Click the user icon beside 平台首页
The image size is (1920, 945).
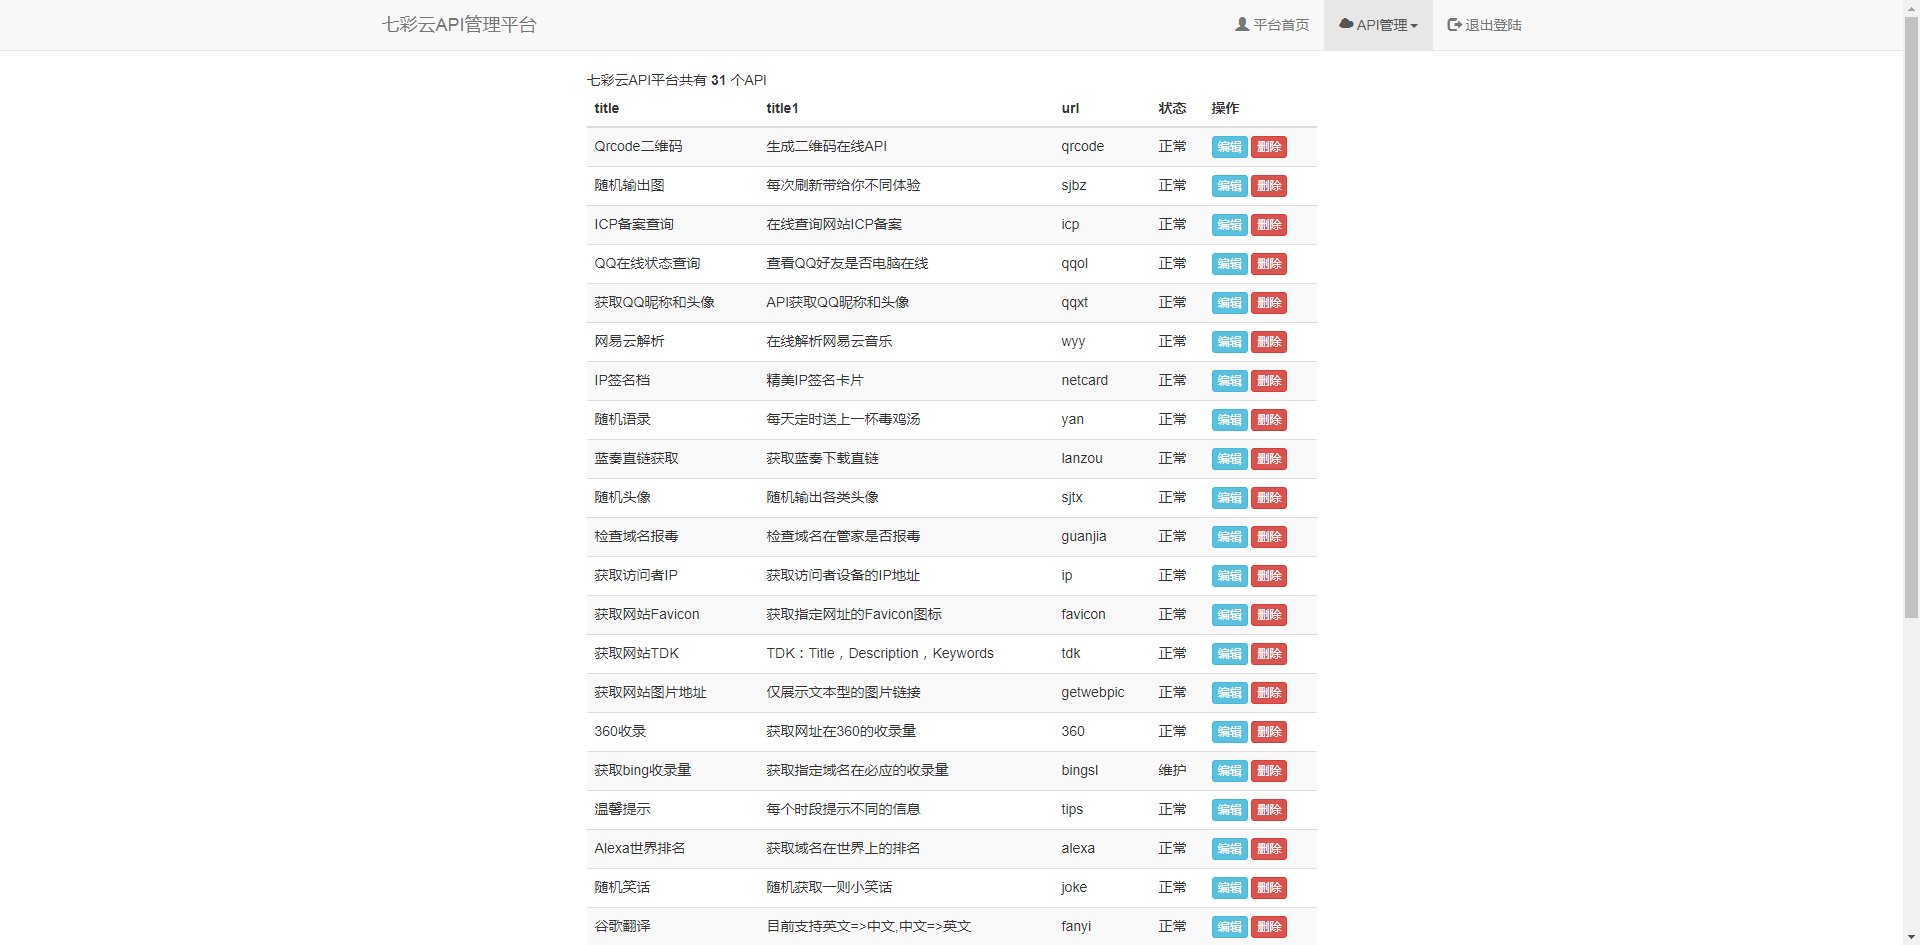1241,24
